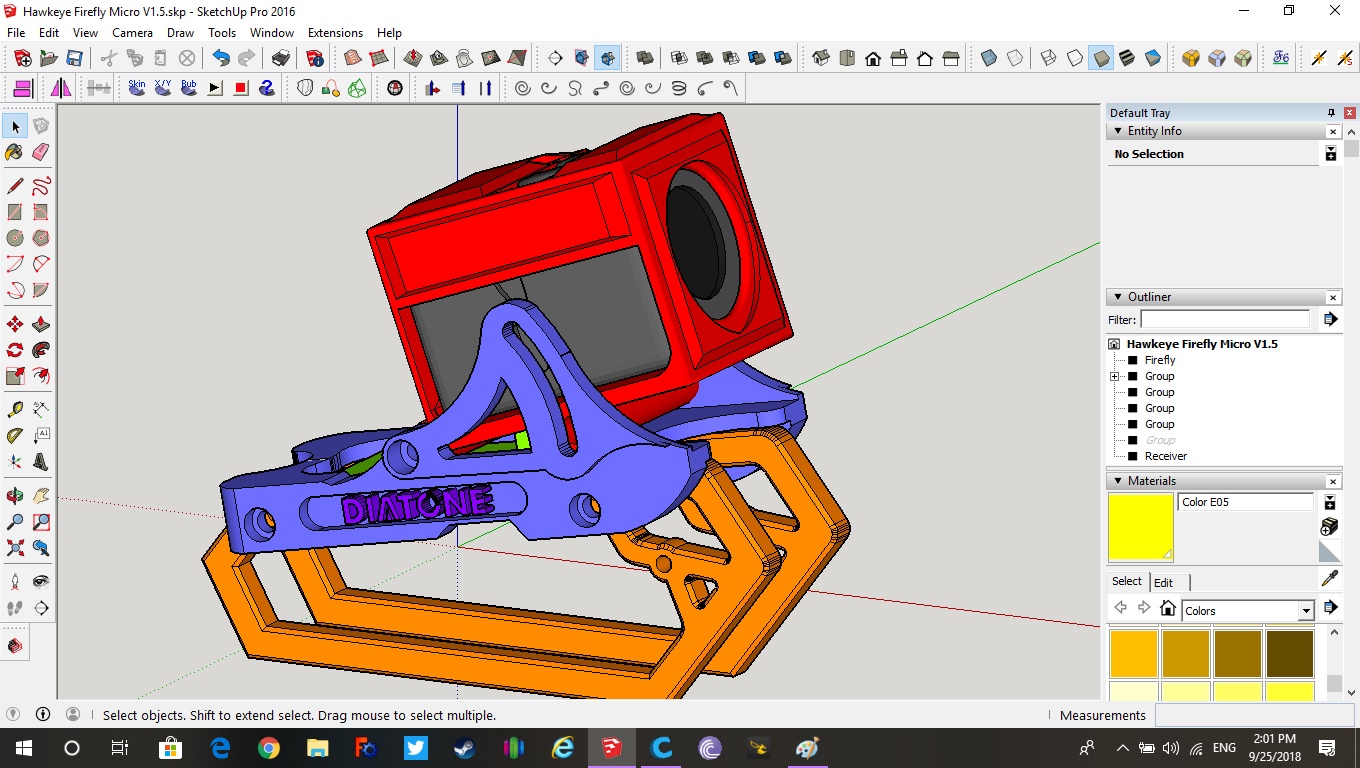This screenshot has height=768, width=1360.
Task: Collapse the Outliner panel
Action: 1118,297
